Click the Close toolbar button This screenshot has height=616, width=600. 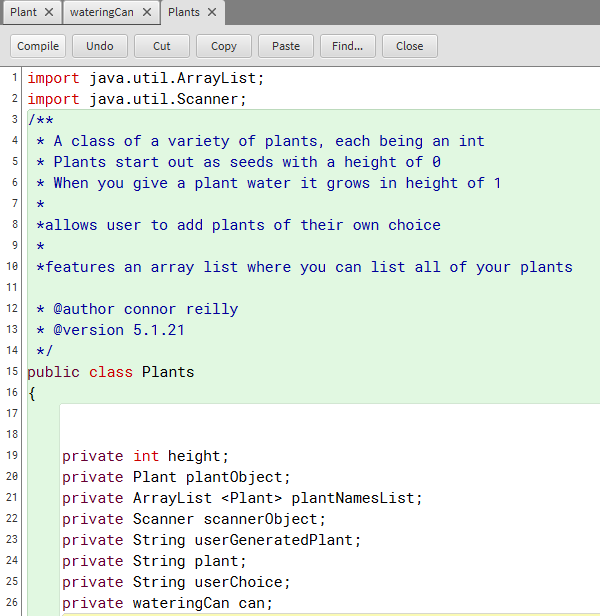tap(410, 46)
